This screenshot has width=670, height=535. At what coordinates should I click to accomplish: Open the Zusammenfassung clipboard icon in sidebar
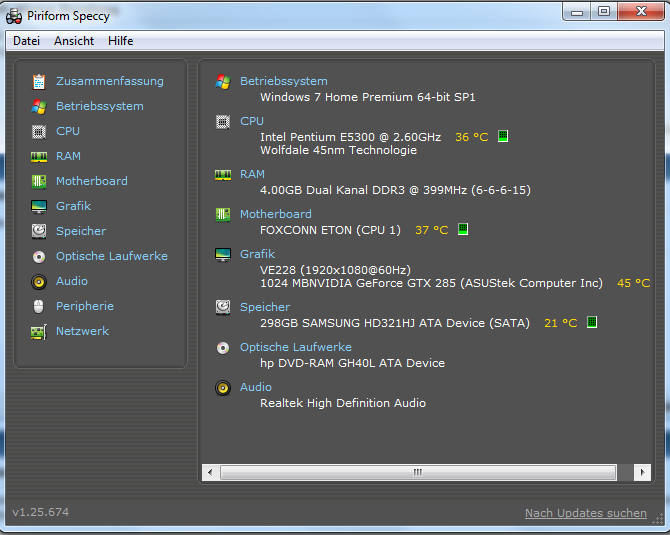39,82
